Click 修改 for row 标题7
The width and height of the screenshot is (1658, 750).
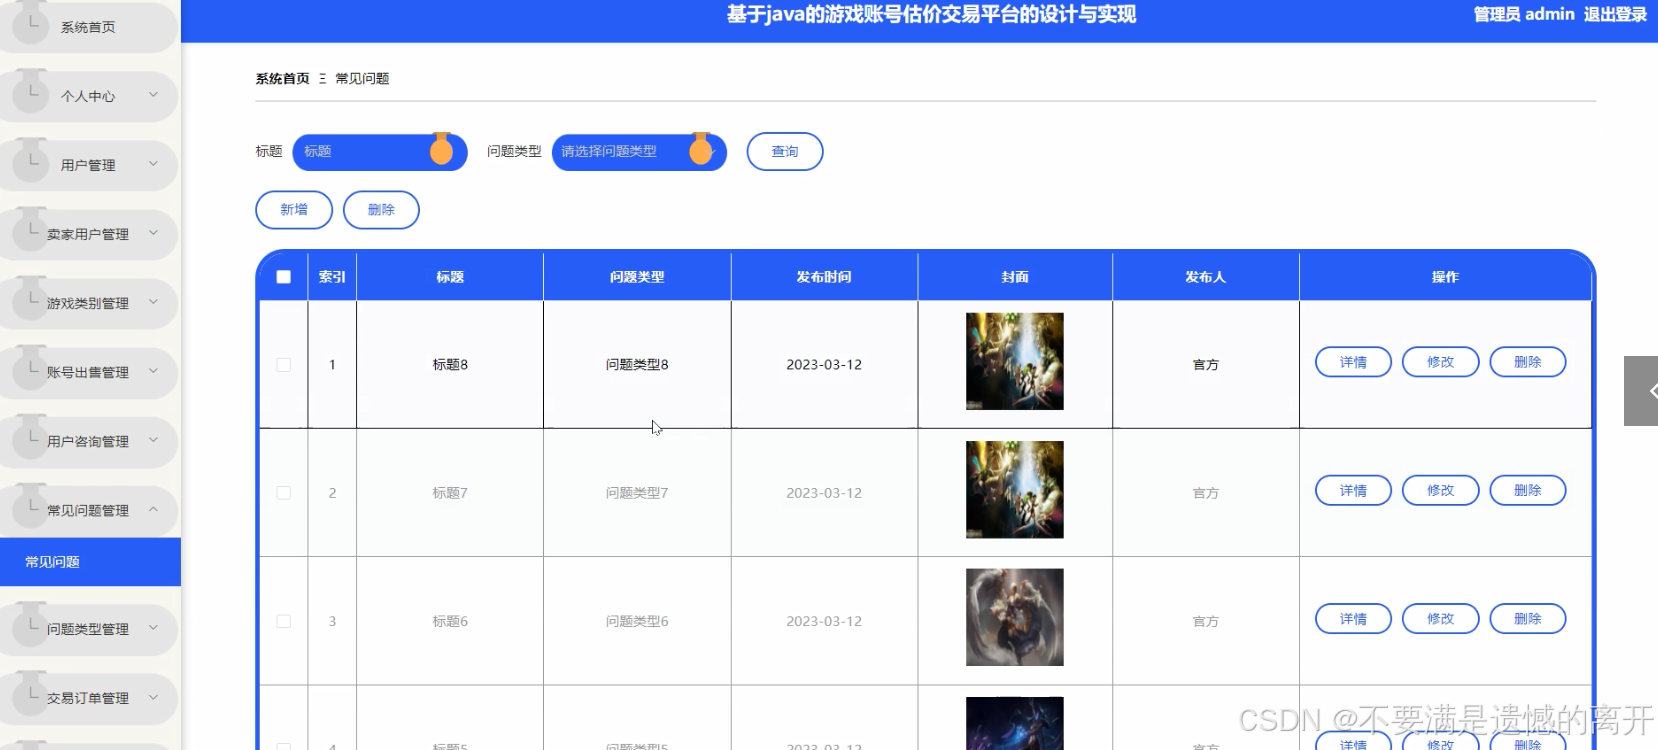[x=1440, y=490]
